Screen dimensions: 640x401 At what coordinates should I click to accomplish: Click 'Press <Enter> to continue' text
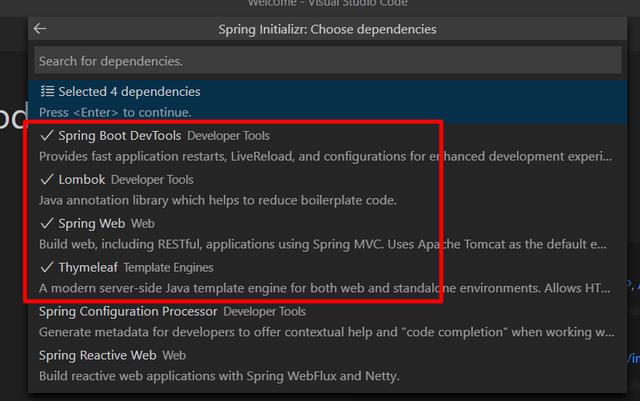(116, 112)
